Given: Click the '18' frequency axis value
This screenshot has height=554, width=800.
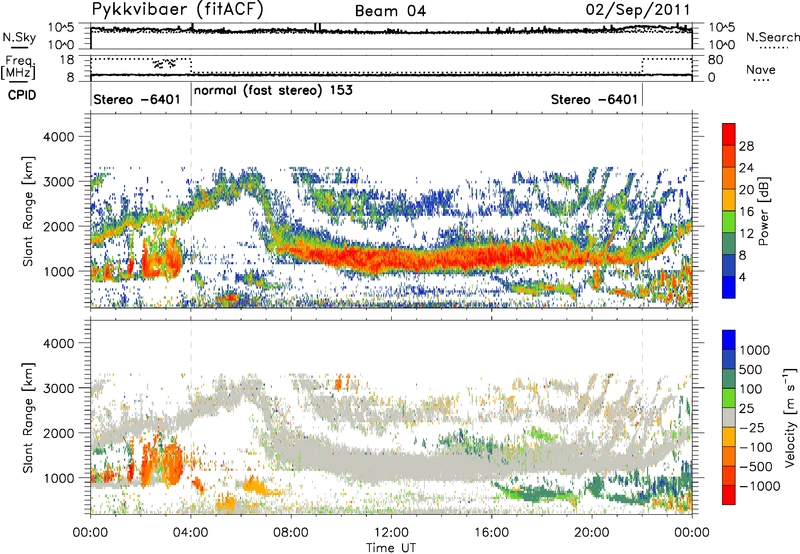Looking at the screenshot, I should point(67,60).
